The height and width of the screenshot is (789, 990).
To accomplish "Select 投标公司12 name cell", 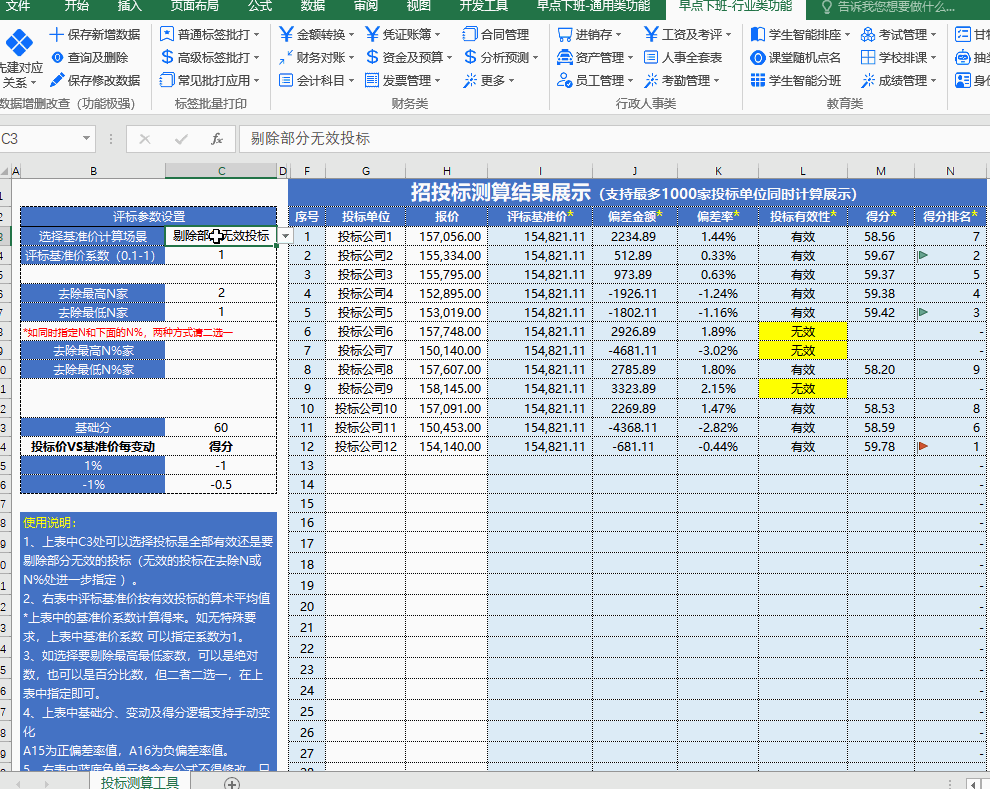I will [x=366, y=446].
